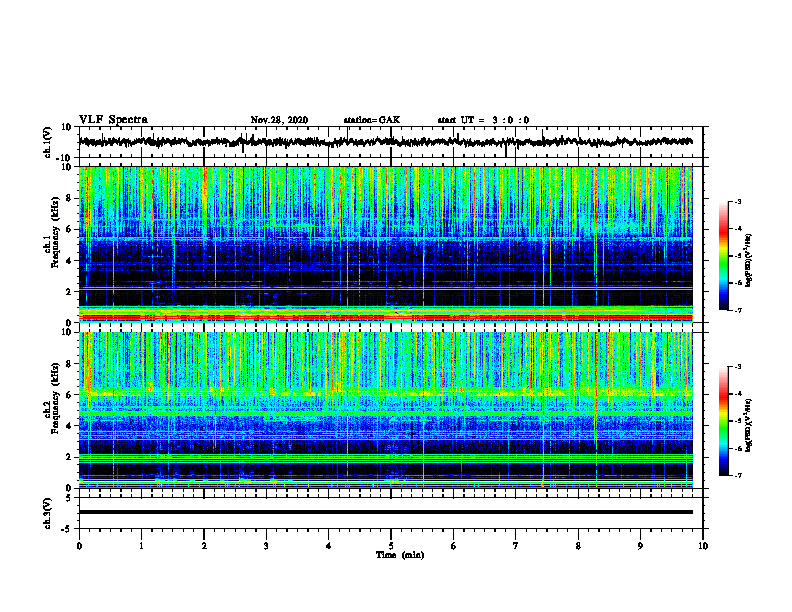The height and width of the screenshot is (612, 792).
Task: Click time-axis tick label "8"
Action: (578, 546)
